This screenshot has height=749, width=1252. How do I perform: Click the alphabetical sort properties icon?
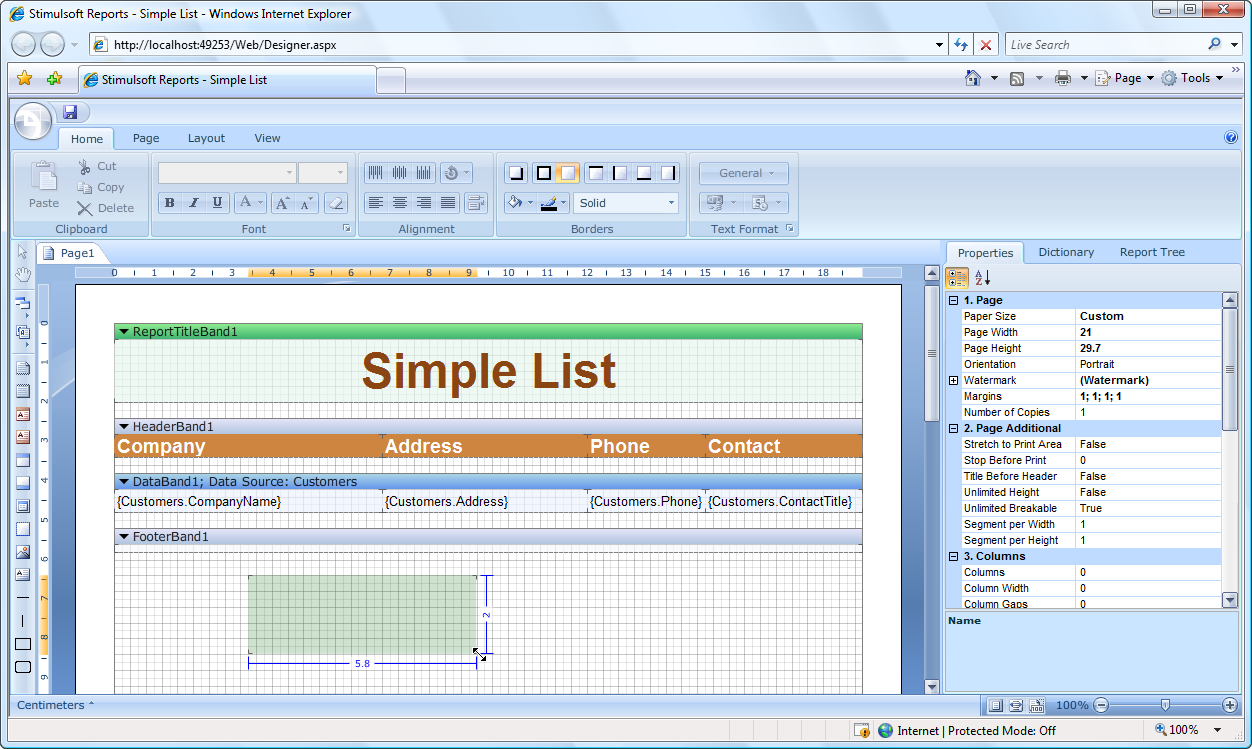coord(983,278)
